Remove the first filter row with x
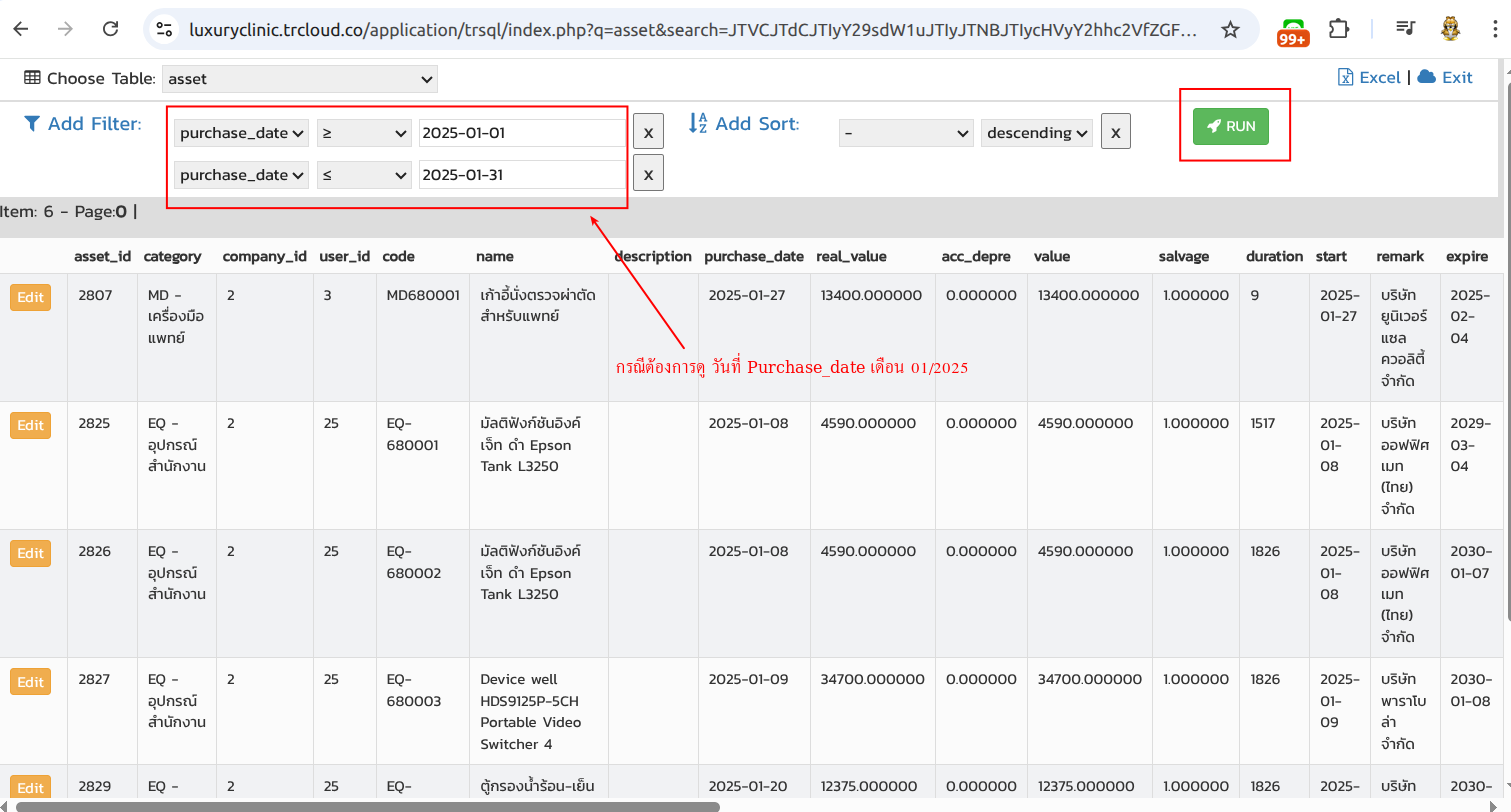The image size is (1511, 812). (x=648, y=132)
